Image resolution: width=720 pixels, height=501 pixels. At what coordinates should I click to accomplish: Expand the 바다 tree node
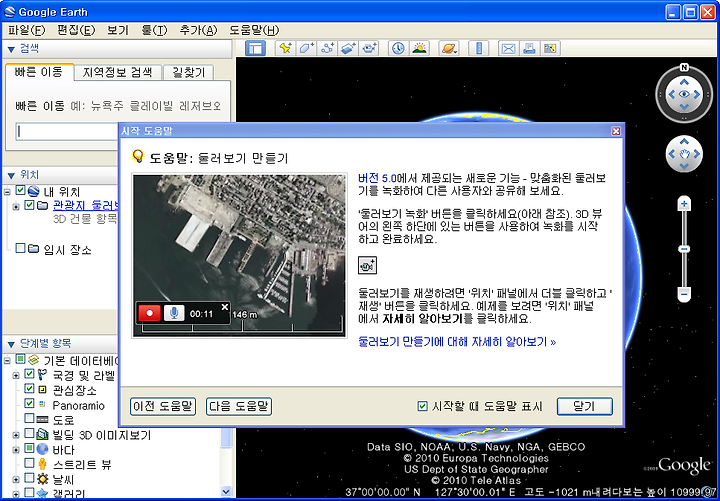tap(16, 450)
